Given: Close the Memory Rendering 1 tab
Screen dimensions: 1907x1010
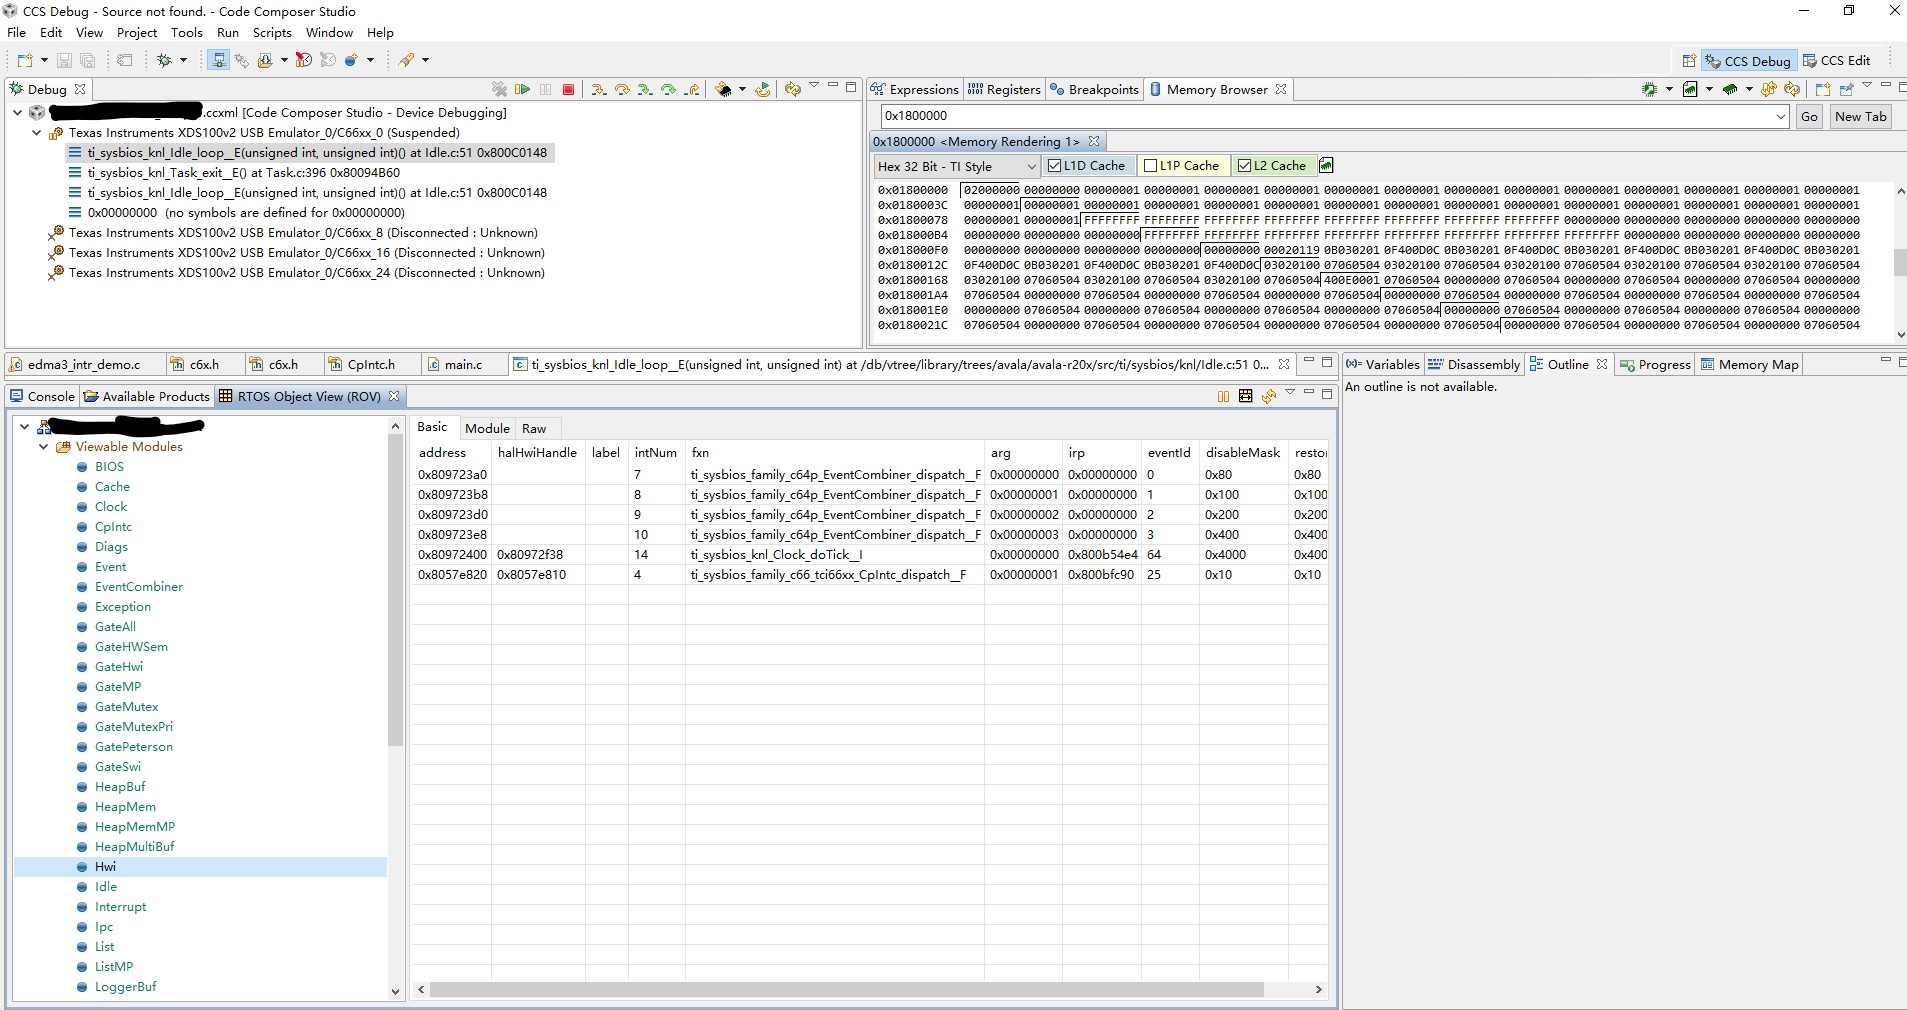Looking at the screenshot, I should [x=1094, y=142].
